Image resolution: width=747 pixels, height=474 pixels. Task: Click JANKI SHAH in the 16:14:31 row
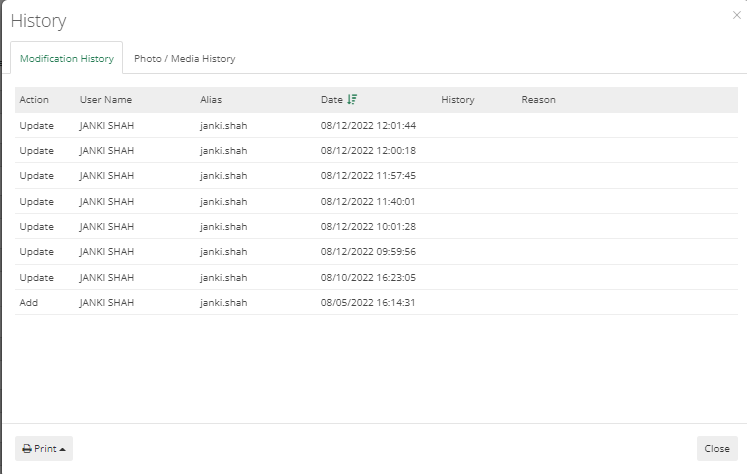[x=107, y=303]
